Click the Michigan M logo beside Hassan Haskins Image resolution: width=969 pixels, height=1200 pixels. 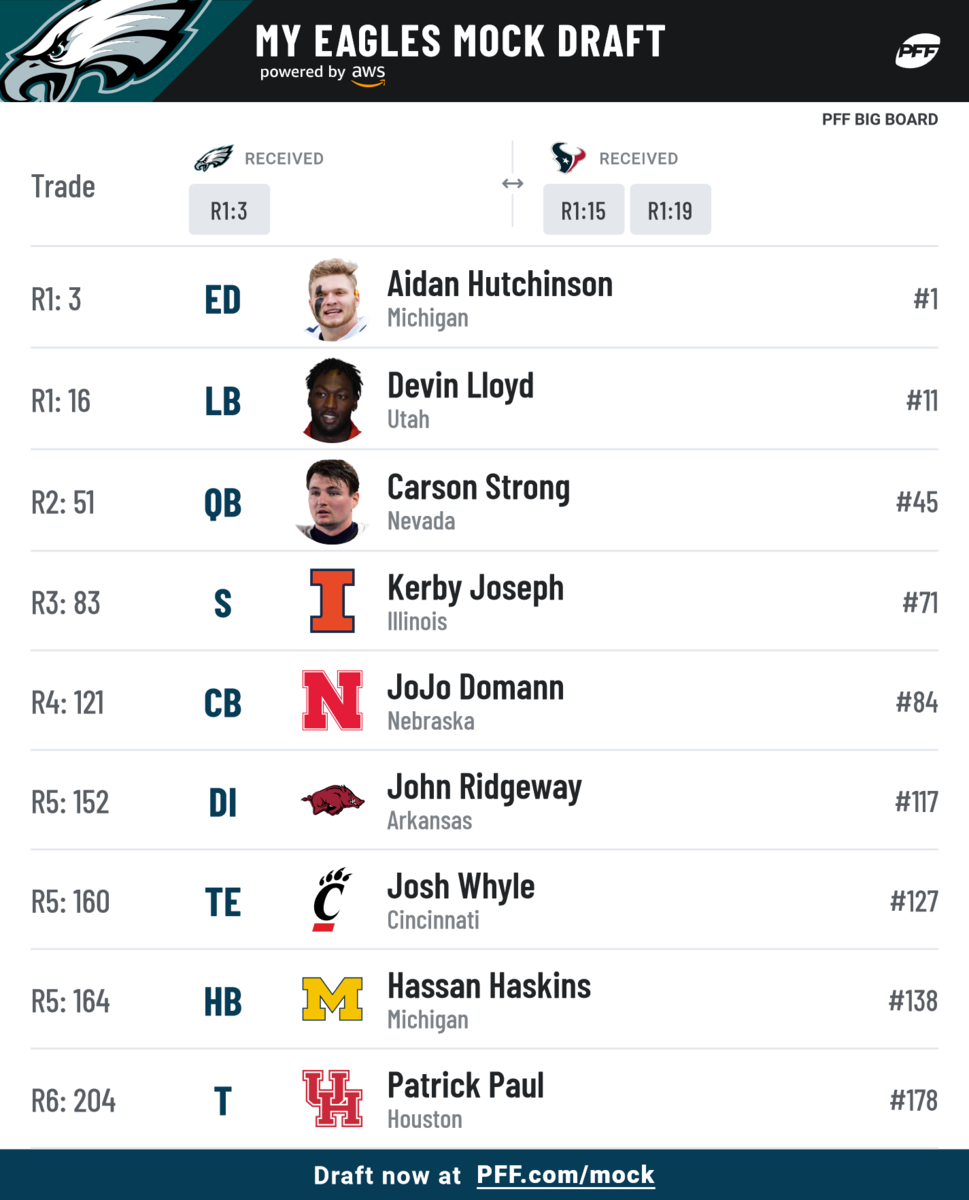pyautogui.click(x=332, y=1000)
